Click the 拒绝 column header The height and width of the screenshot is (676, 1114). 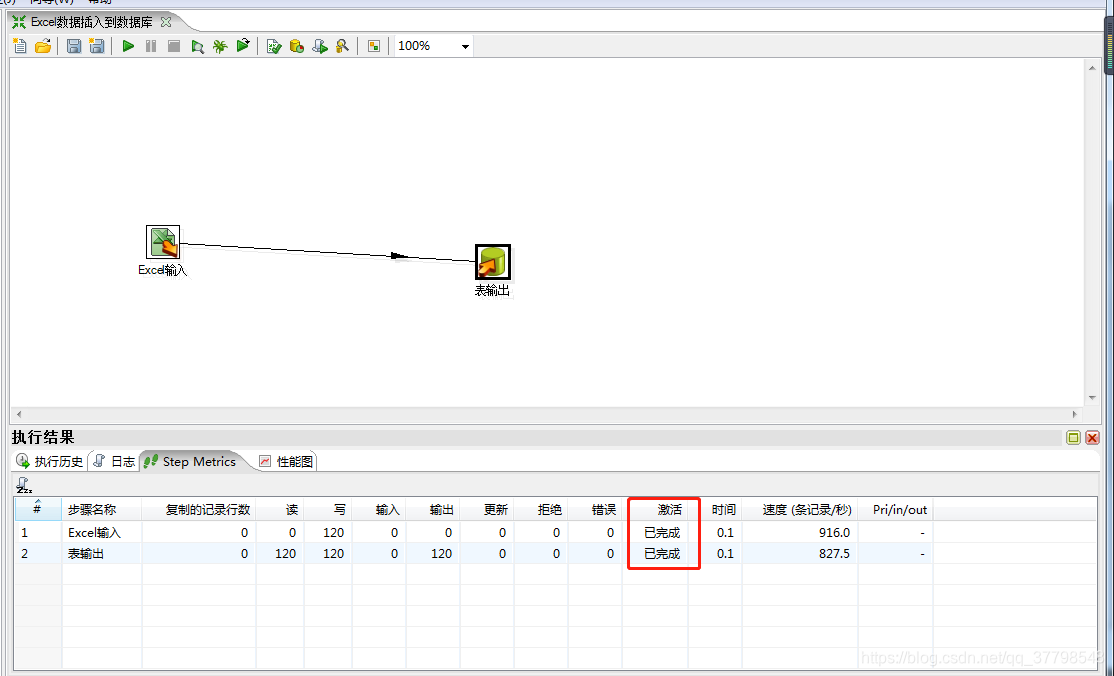(x=541, y=510)
